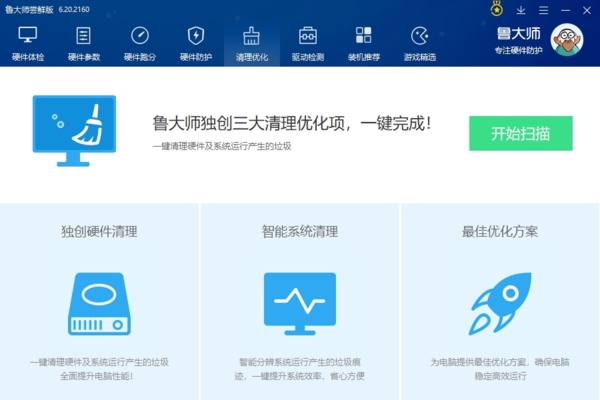Click the subtitle 一键清理硬件及系统运行产生的垃圾 under headline

(x=222, y=146)
